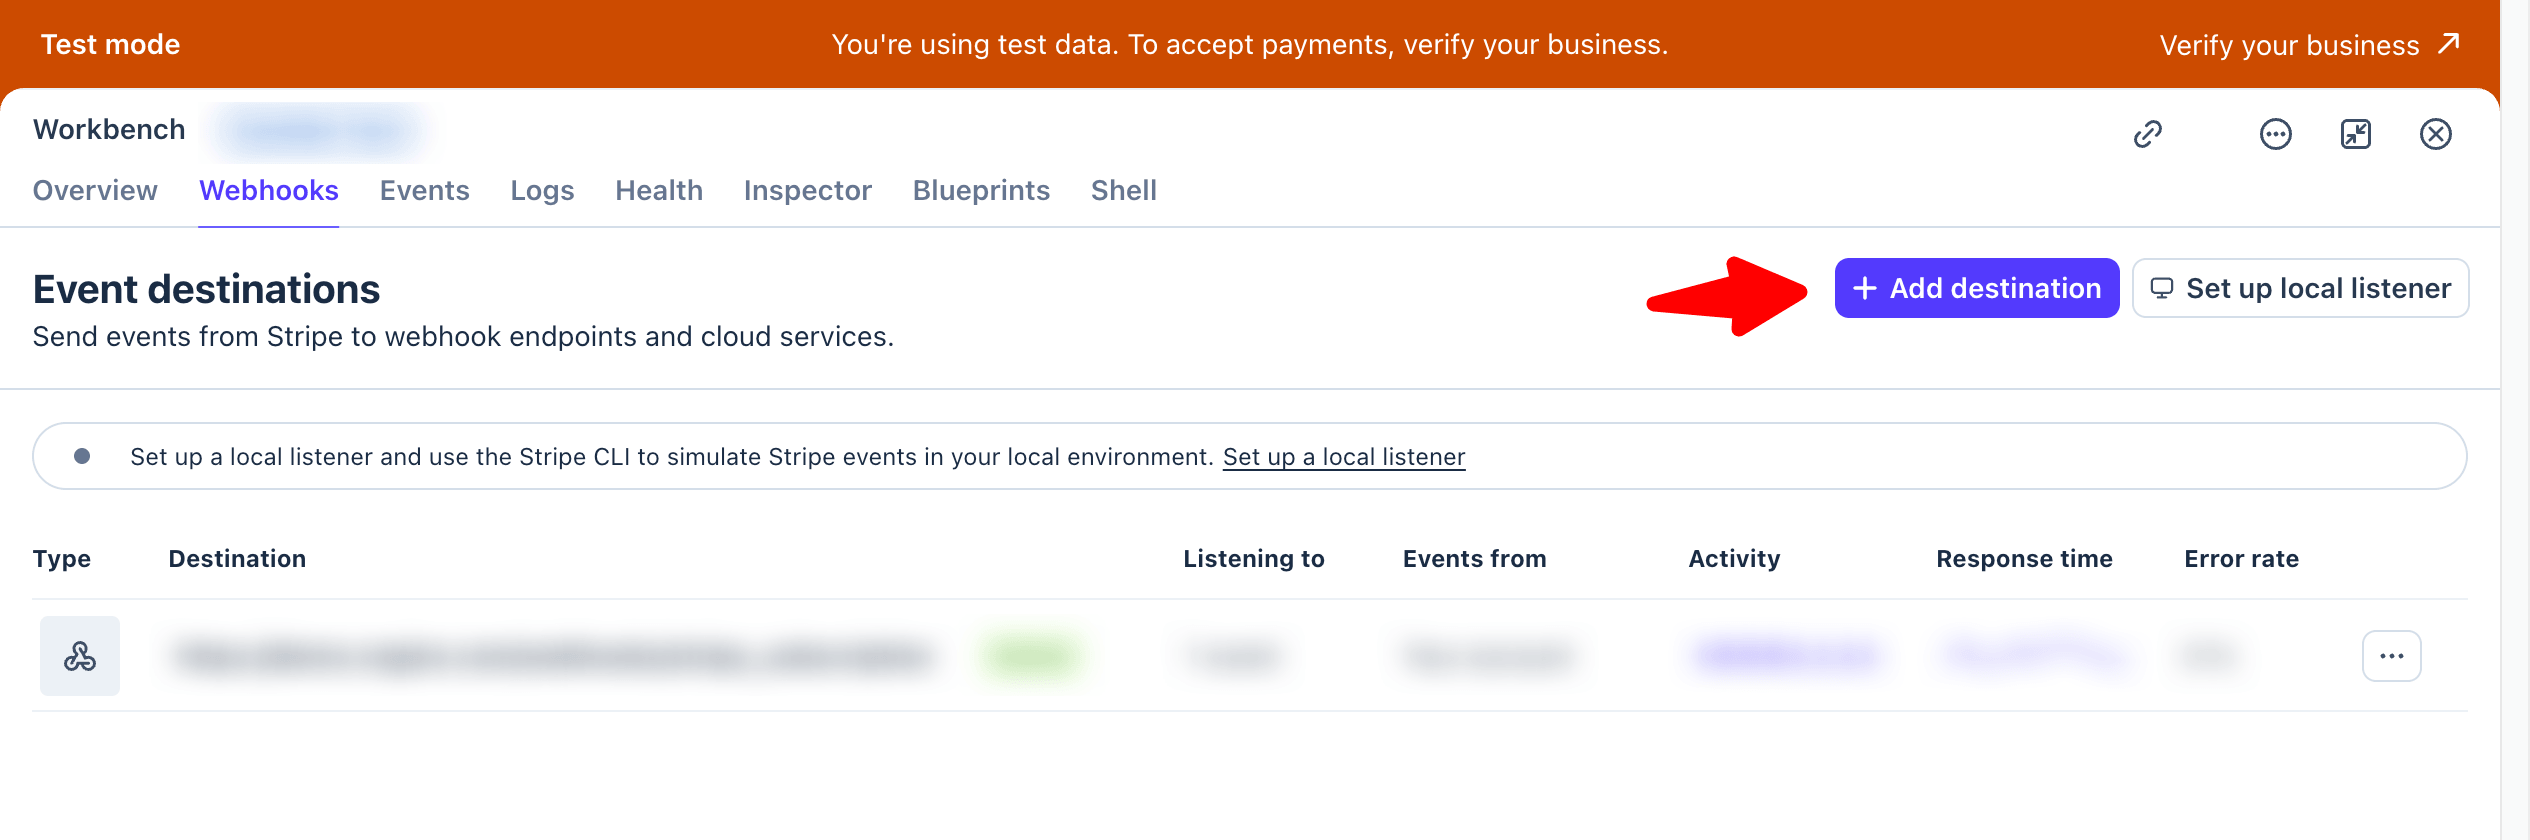Switch to the Events tab
2530x840 pixels.
[424, 190]
